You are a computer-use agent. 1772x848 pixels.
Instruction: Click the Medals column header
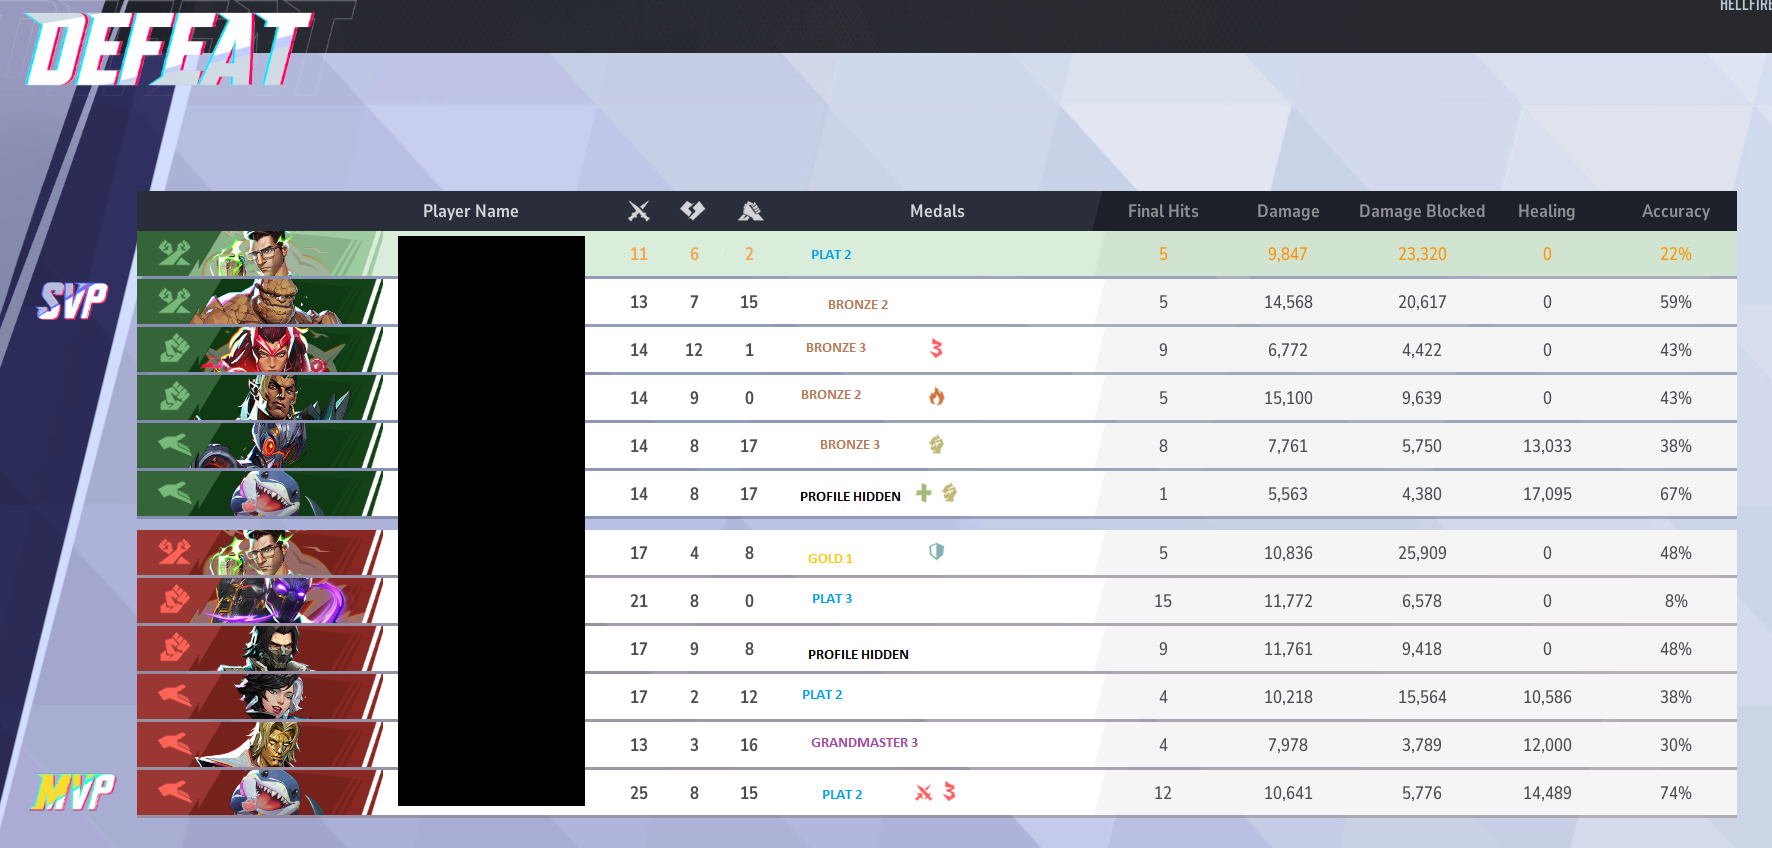point(937,211)
